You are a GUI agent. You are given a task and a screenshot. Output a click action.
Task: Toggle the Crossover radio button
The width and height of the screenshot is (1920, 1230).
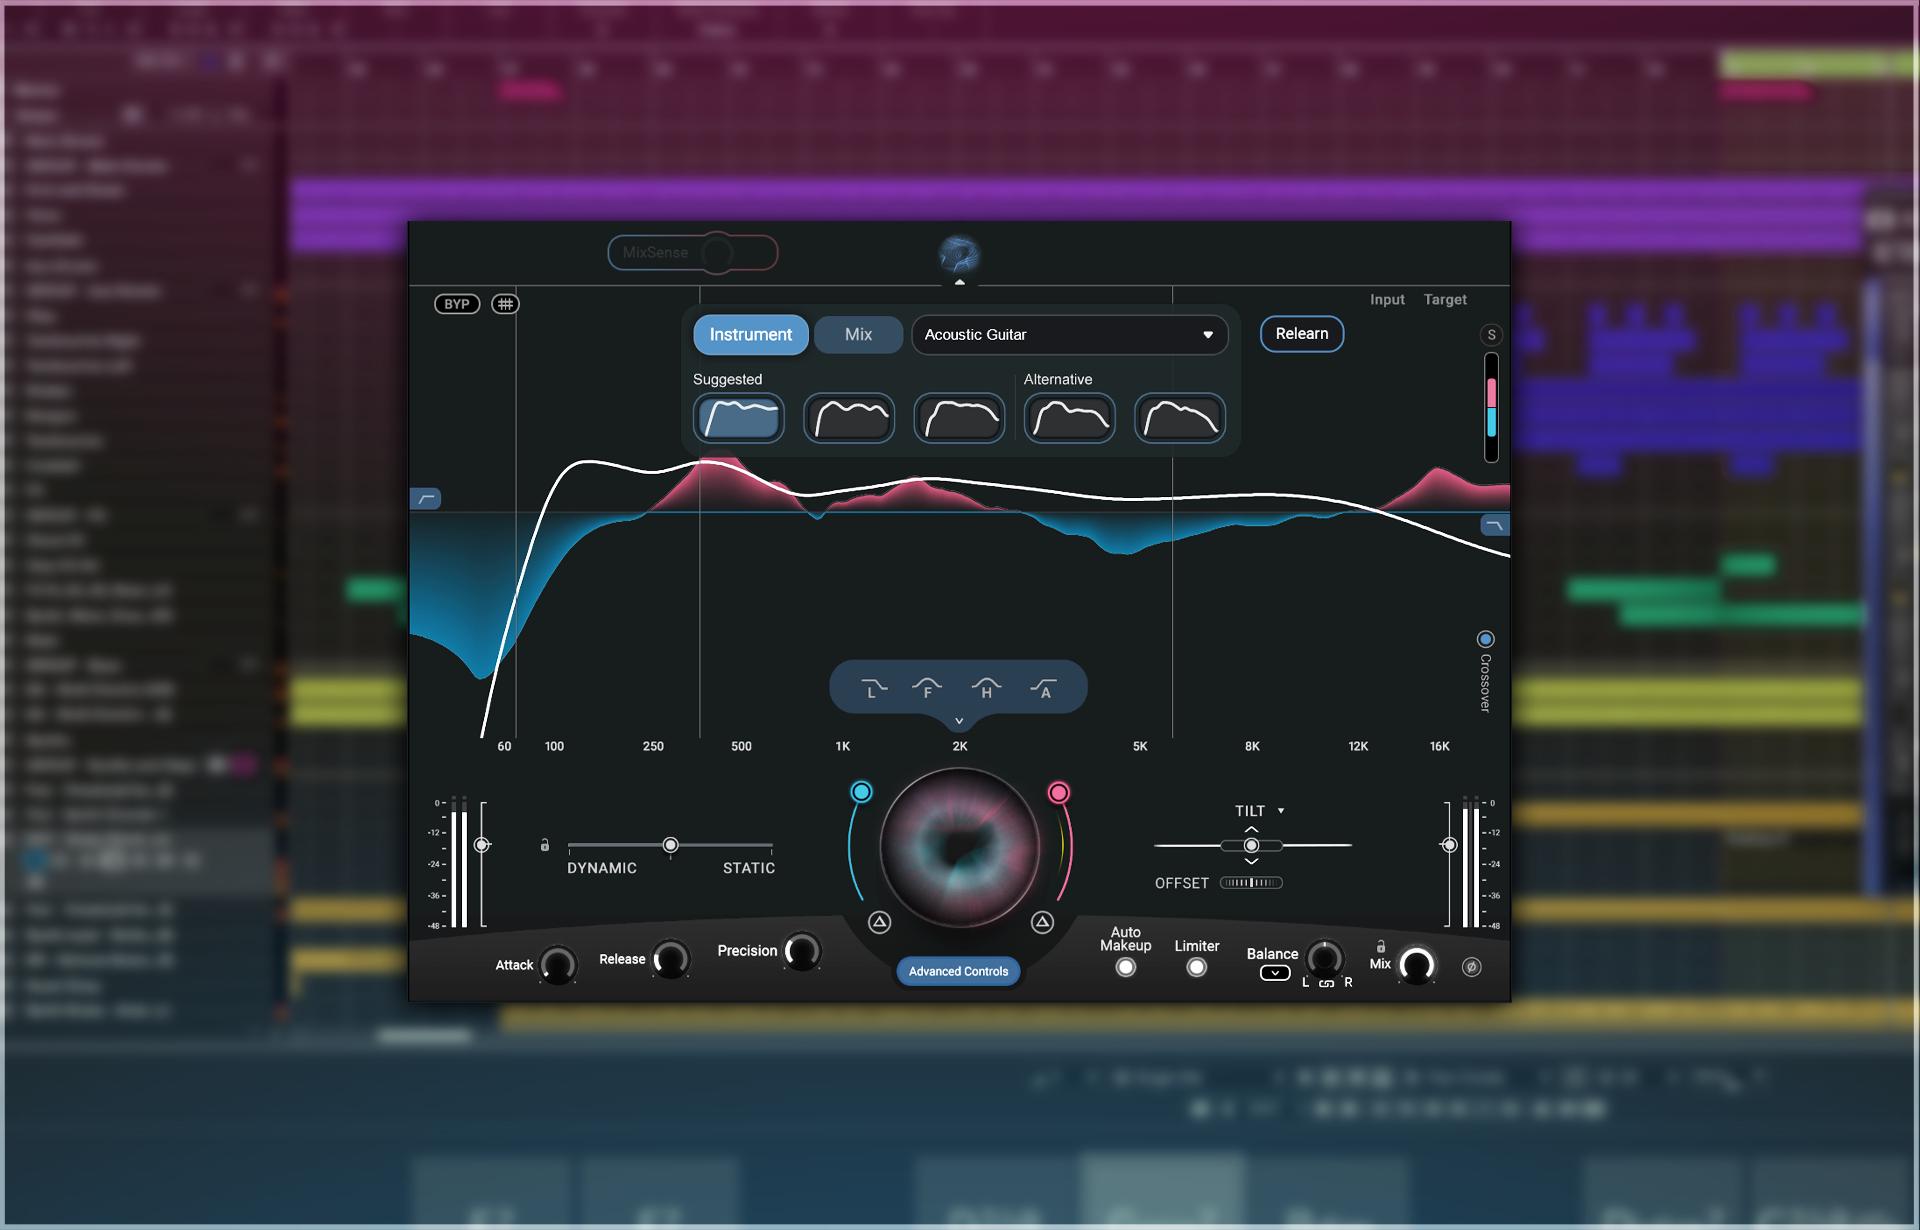[x=1485, y=639]
